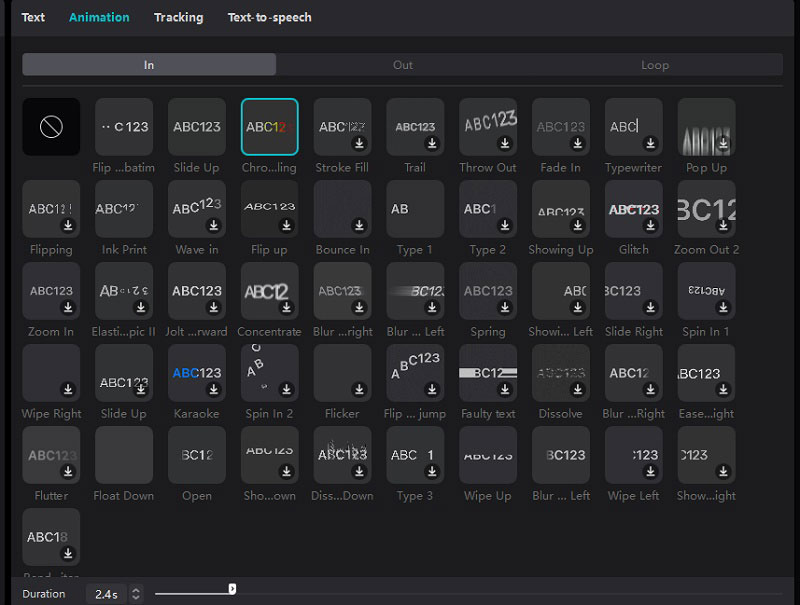Download the Typewriter animation preset
800x605 pixels.
pyautogui.click(x=650, y=143)
